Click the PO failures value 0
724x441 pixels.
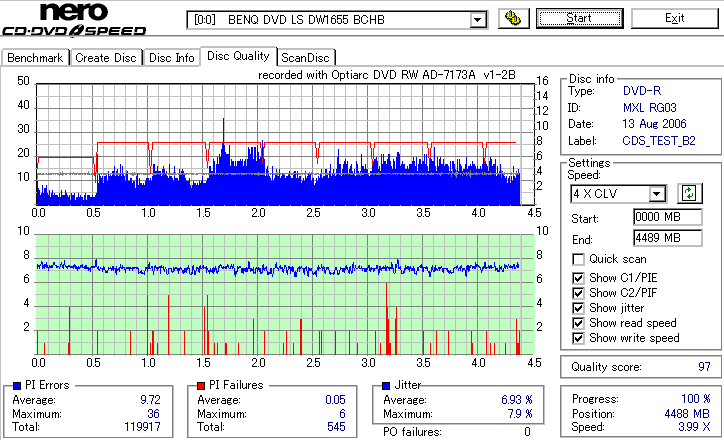click(527, 432)
